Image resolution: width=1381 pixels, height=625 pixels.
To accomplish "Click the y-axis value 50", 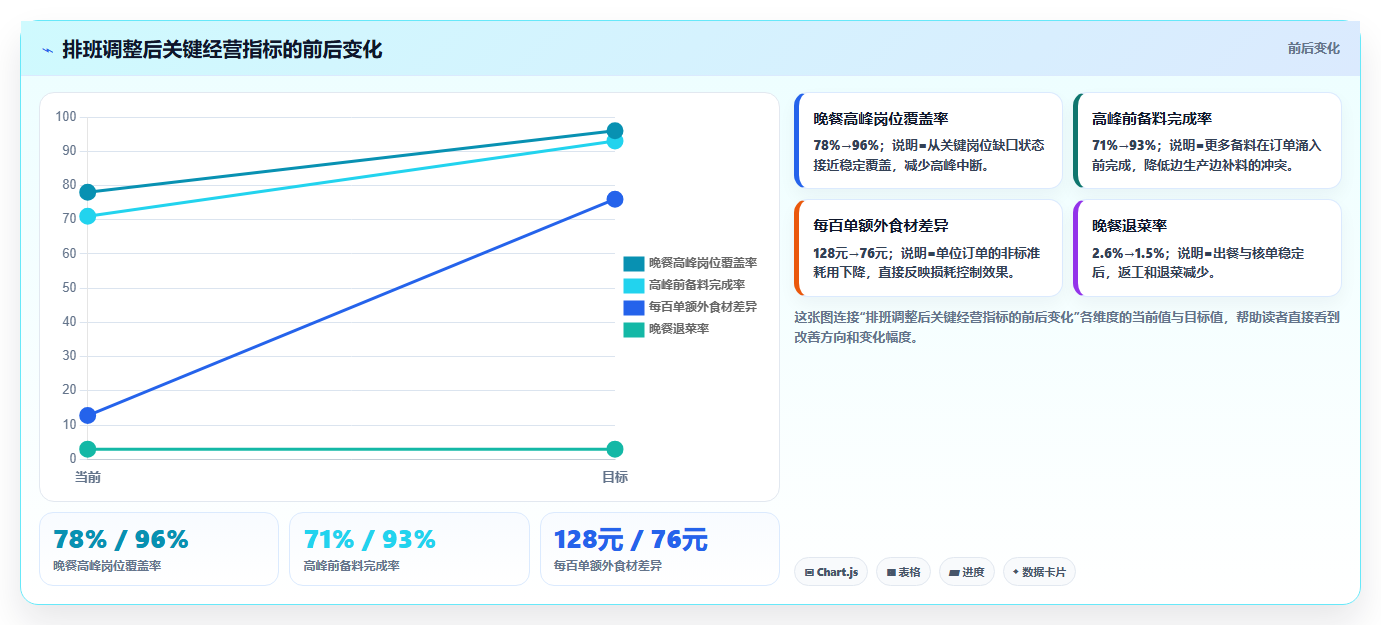I will click(x=70, y=288).
